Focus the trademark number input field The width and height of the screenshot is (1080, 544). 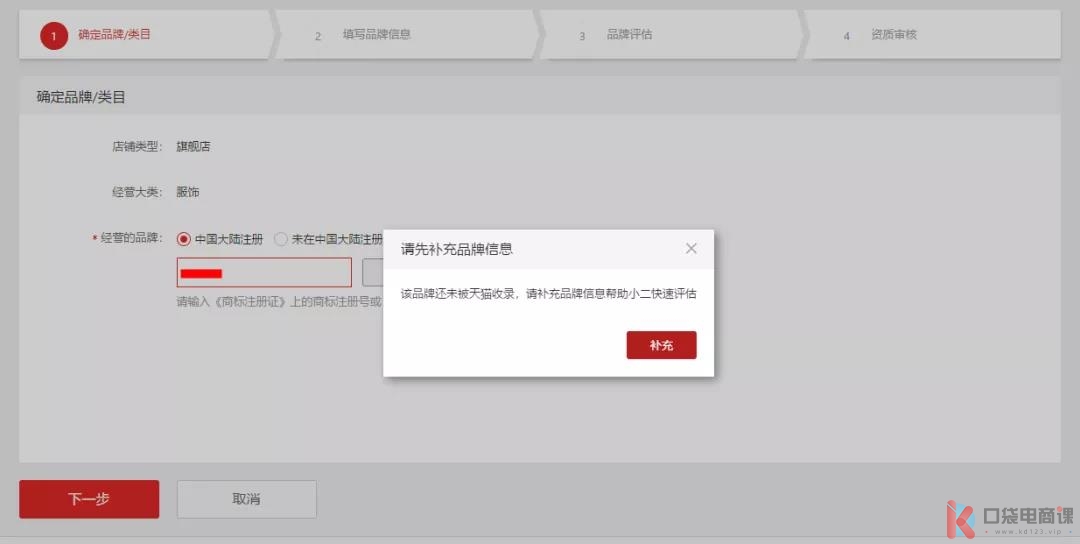pyautogui.click(x=264, y=273)
